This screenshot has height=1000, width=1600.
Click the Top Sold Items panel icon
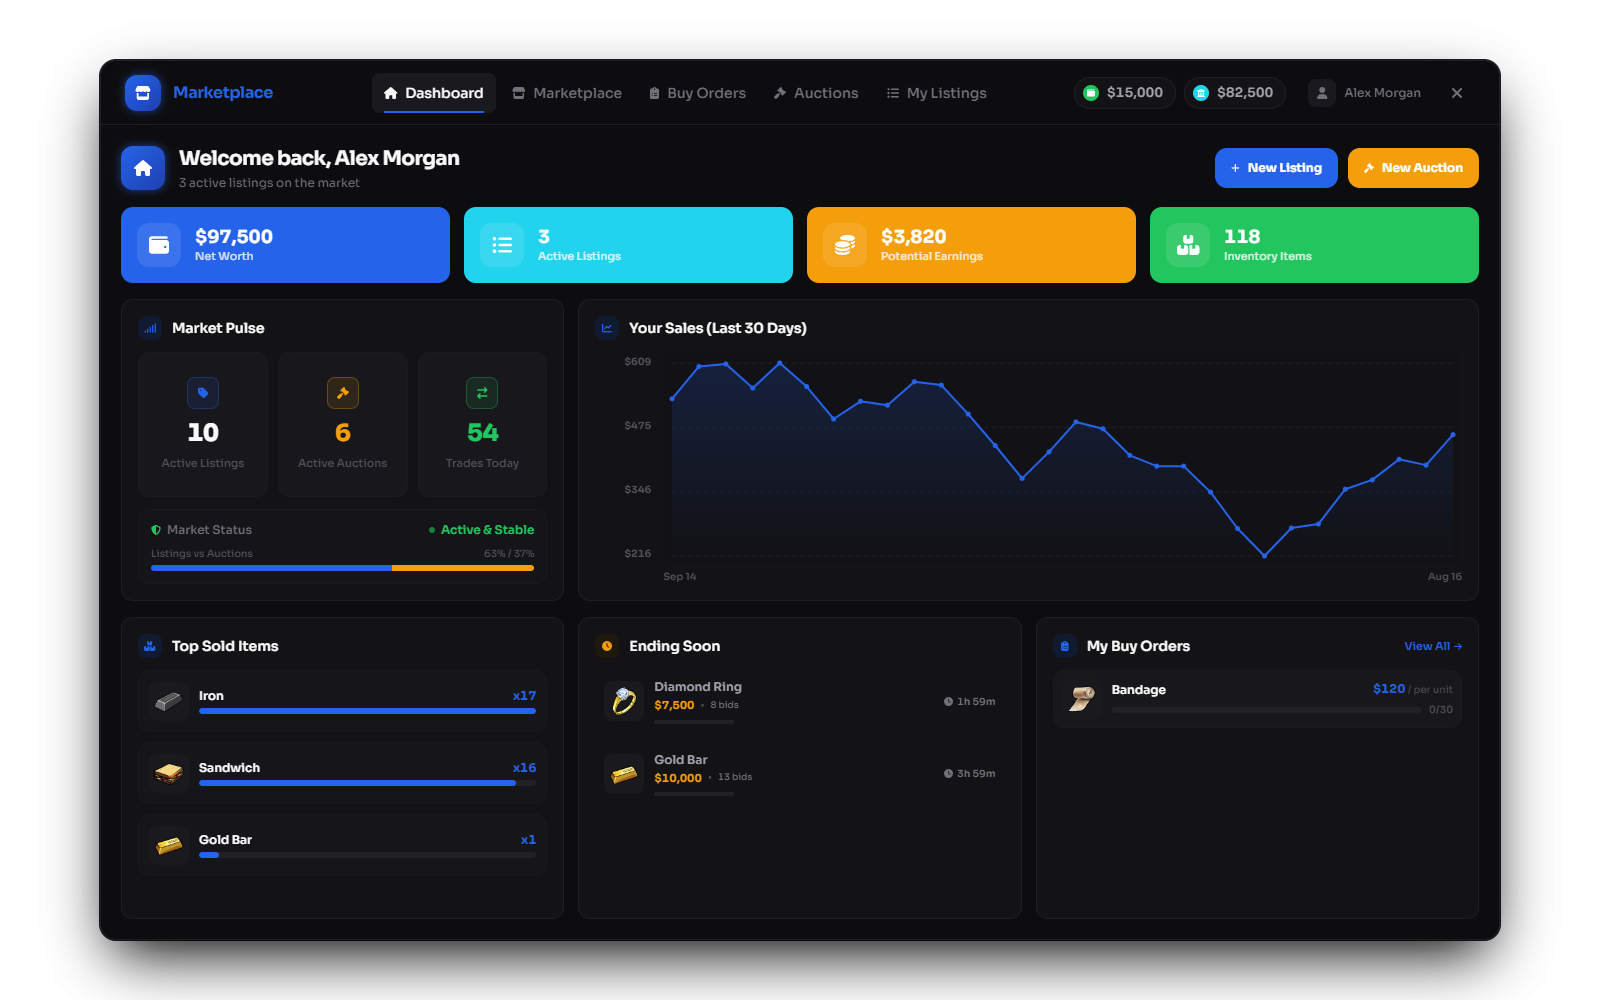pyautogui.click(x=150, y=646)
